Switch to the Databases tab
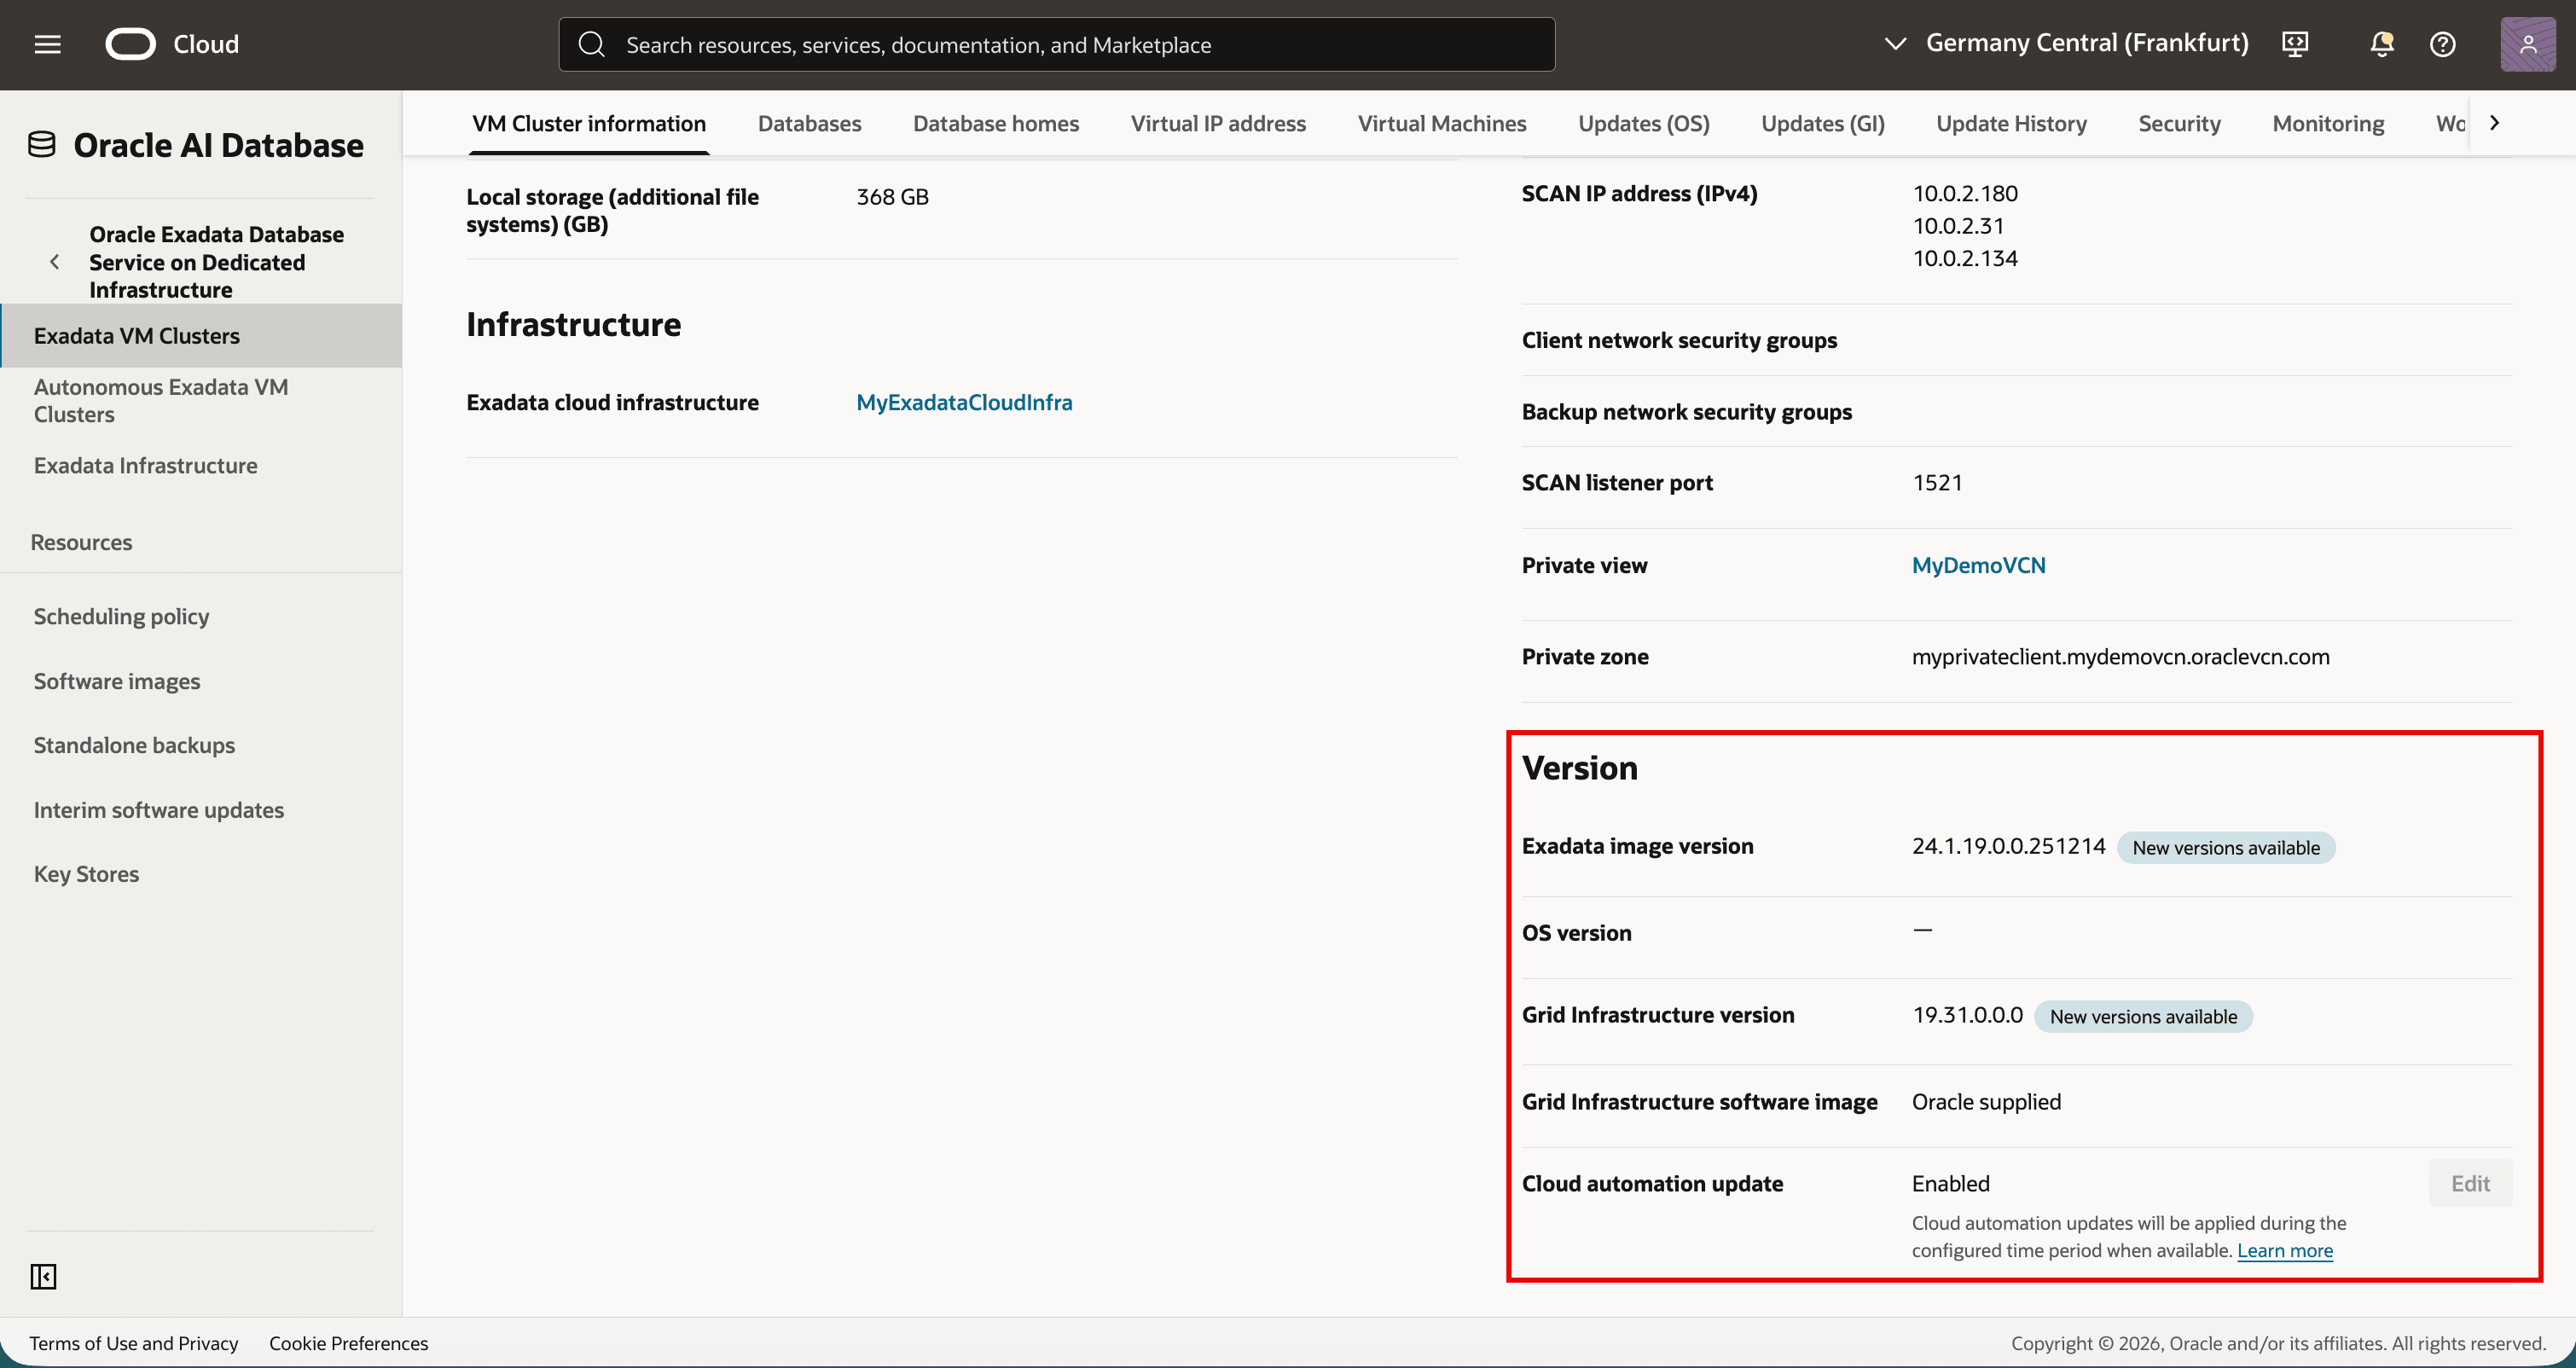2576x1368 pixels. click(809, 123)
